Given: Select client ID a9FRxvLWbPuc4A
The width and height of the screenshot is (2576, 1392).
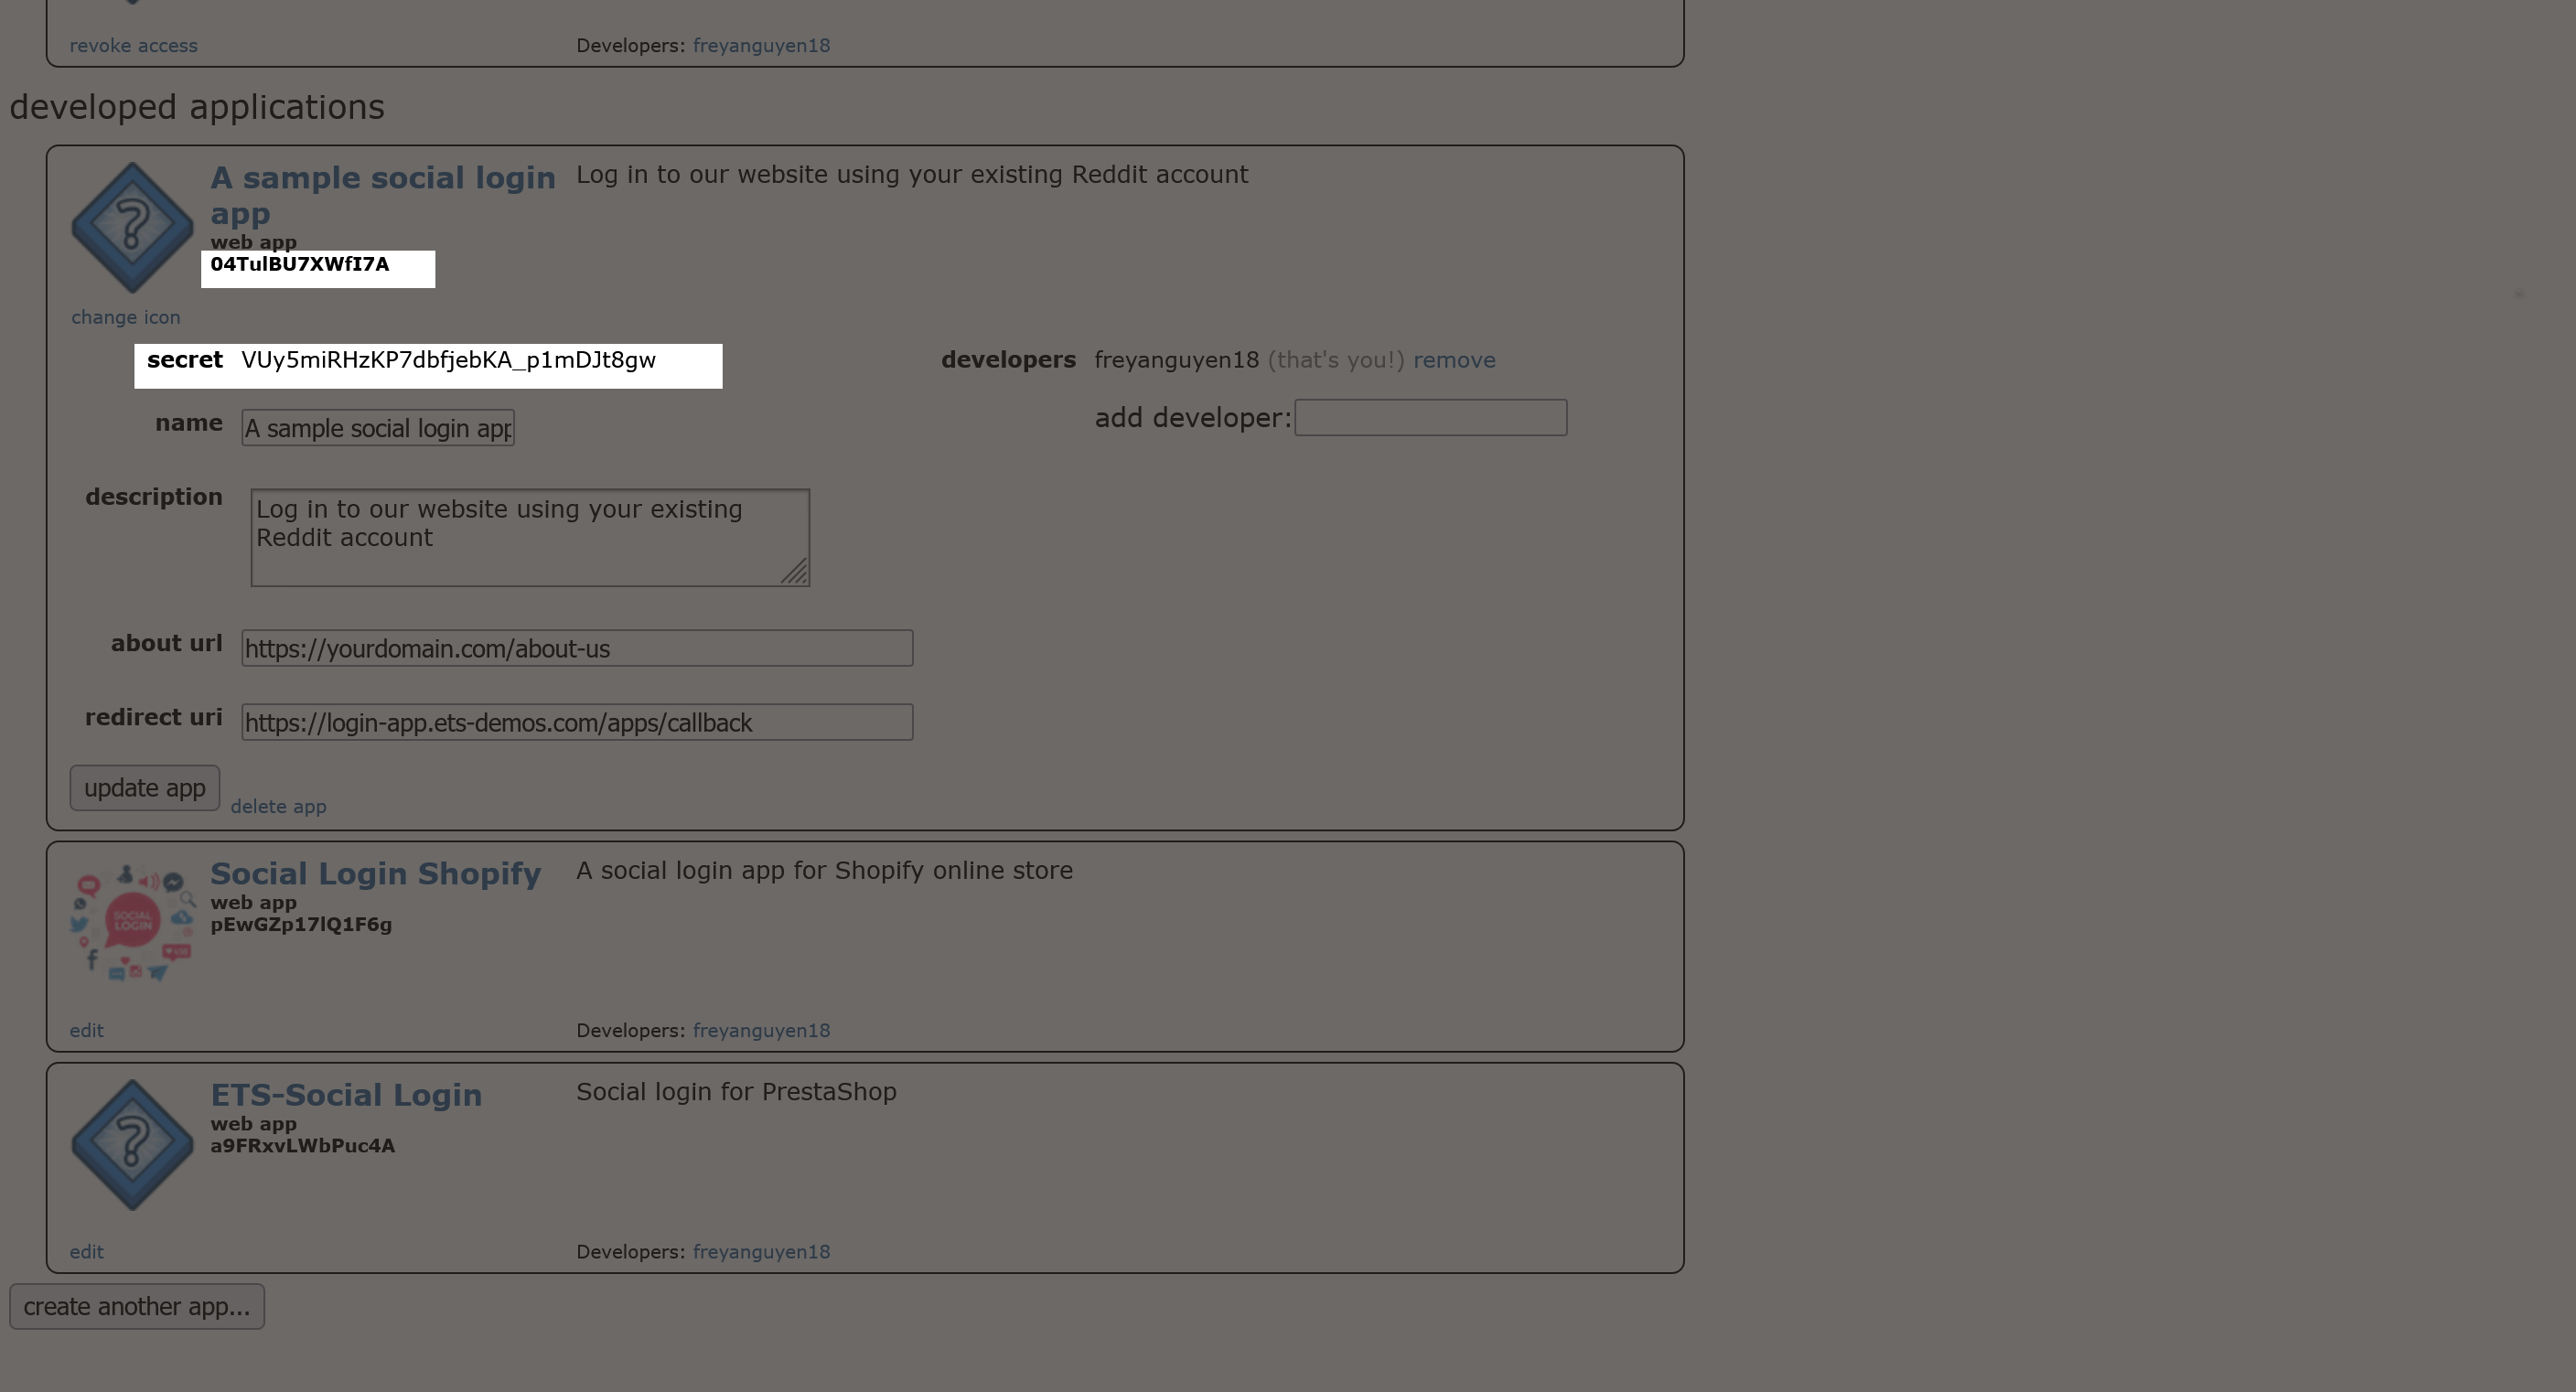Looking at the screenshot, I should click(x=303, y=1146).
